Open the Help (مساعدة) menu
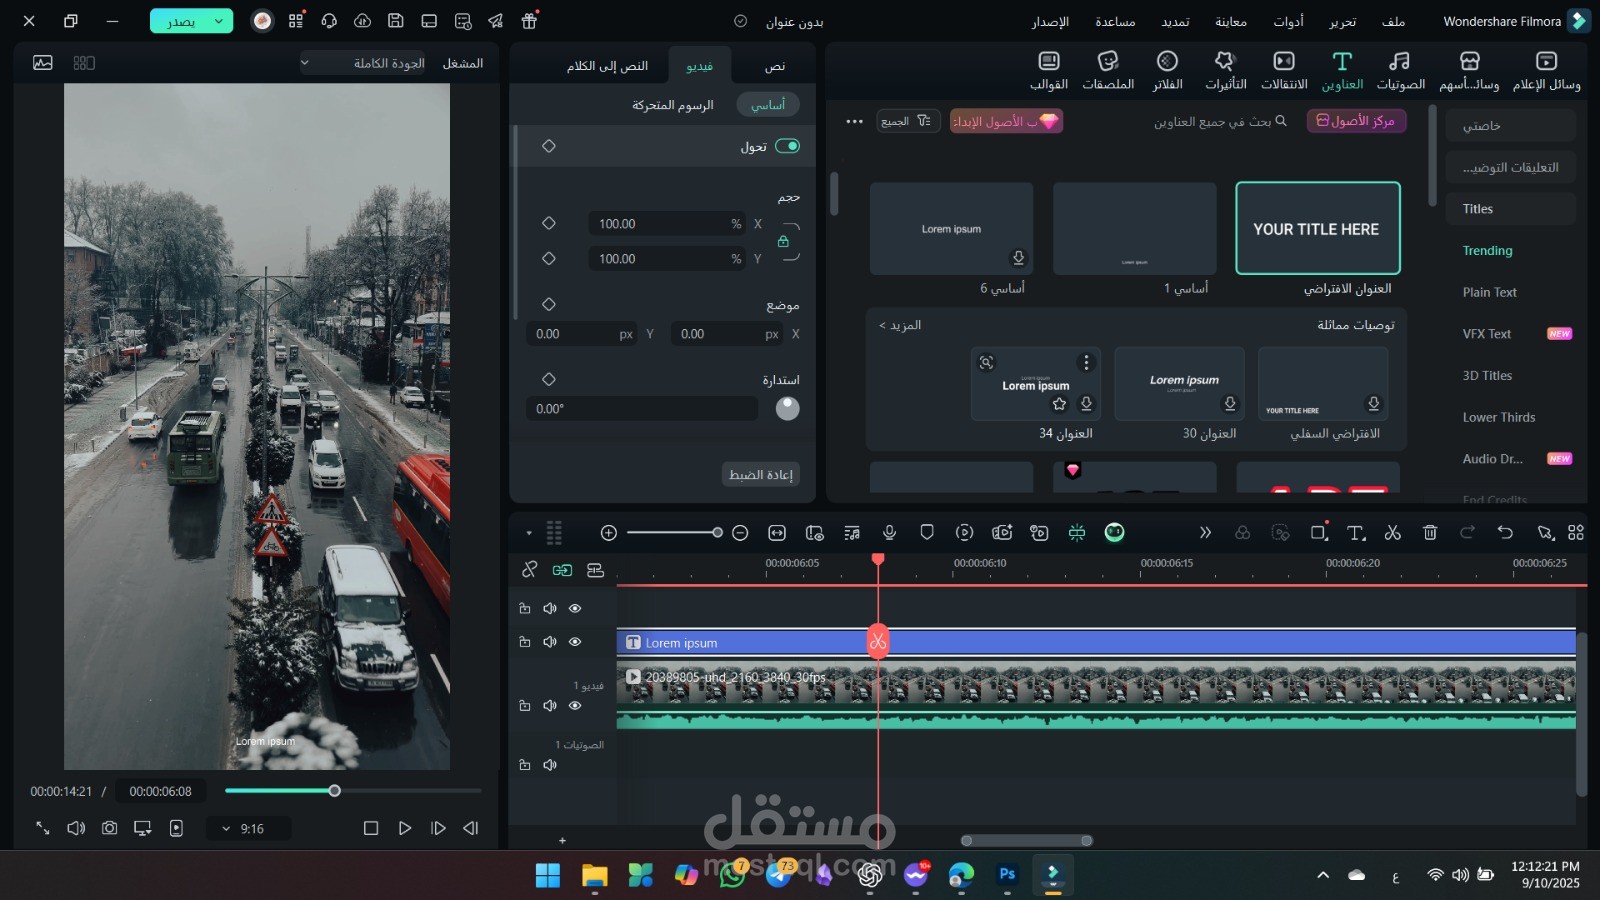 [x=1115, y=21]
